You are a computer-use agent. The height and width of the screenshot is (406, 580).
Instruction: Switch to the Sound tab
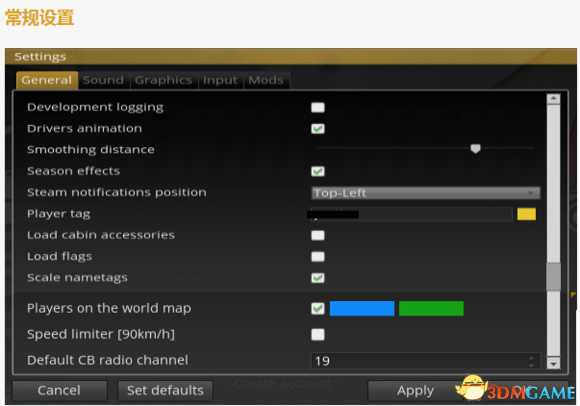[103, 80]
